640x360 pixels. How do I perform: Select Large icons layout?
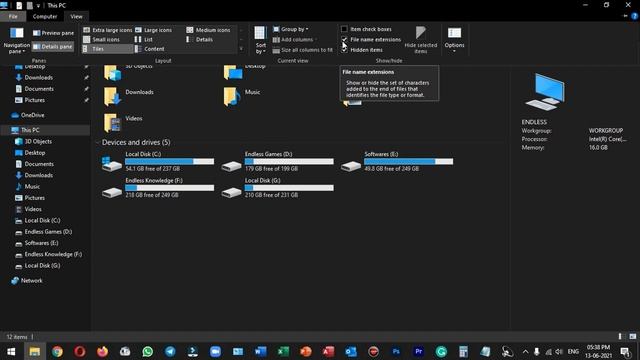point(153,30)
